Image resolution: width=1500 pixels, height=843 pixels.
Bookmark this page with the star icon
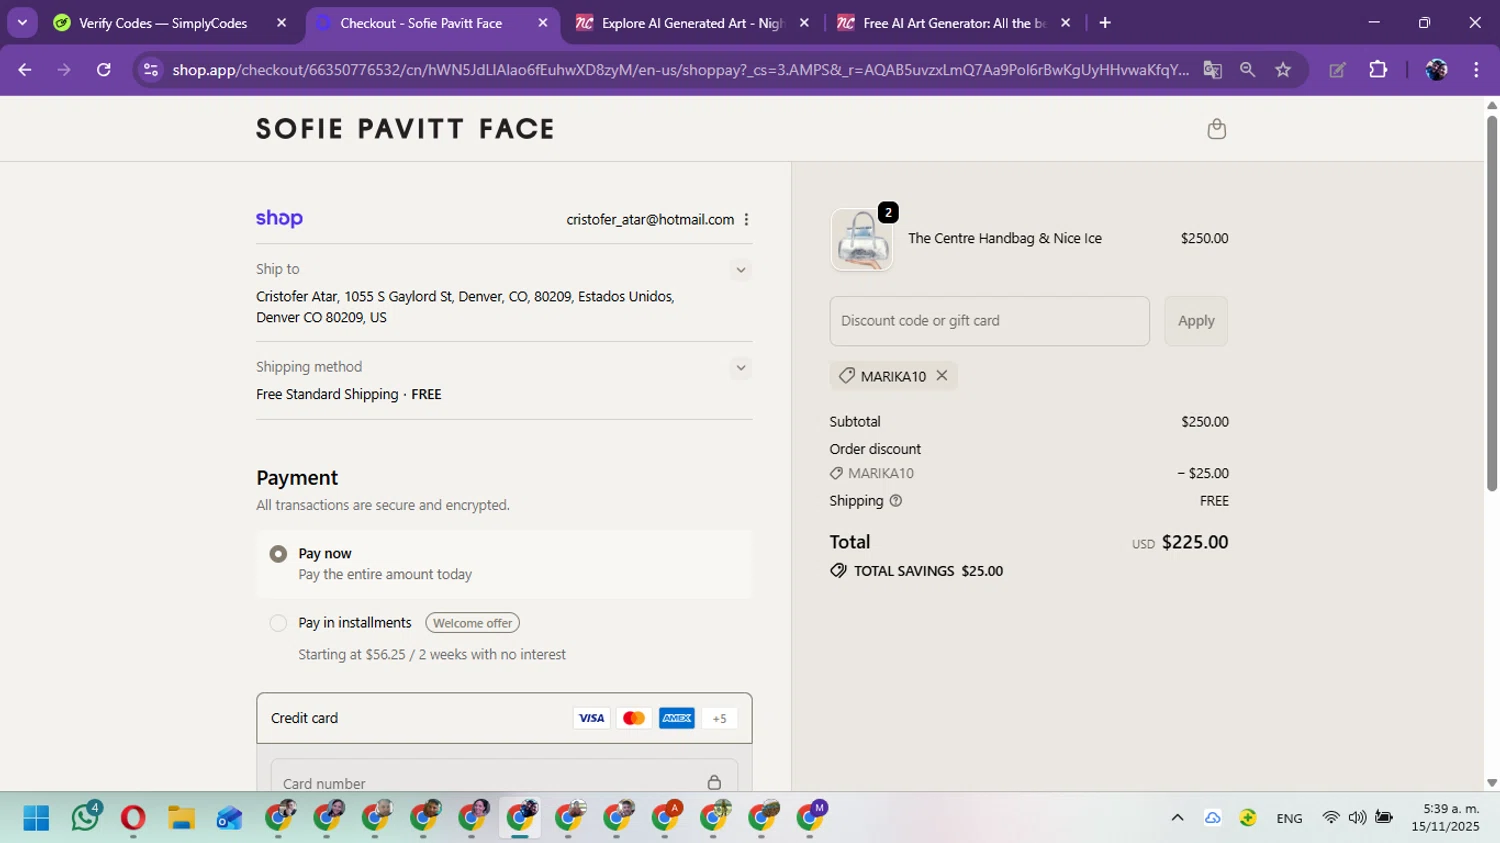[x=1283, y=70]
